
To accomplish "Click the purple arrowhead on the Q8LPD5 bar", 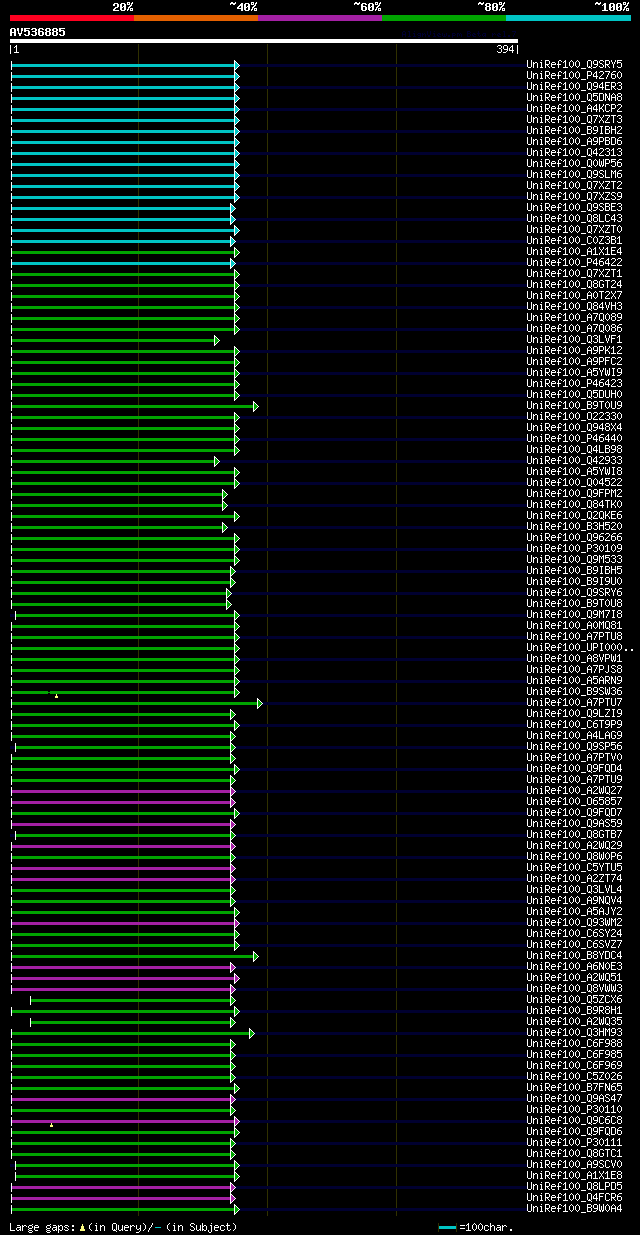I will (x=233, y=1187).
